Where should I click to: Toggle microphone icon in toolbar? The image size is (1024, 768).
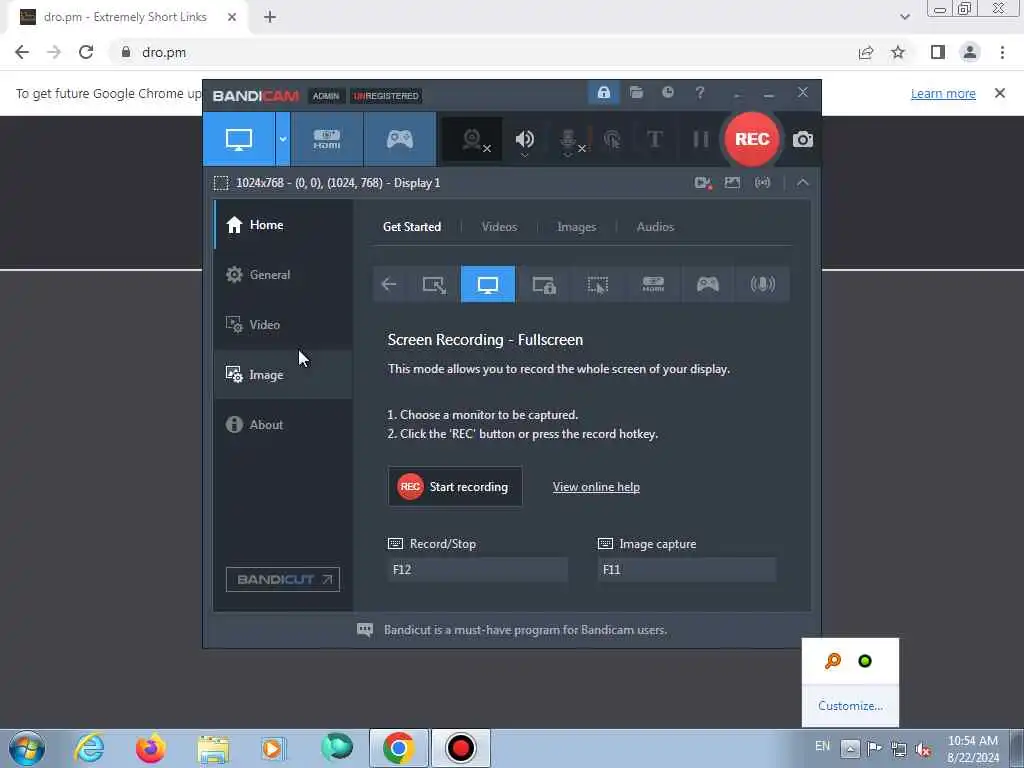569,139
